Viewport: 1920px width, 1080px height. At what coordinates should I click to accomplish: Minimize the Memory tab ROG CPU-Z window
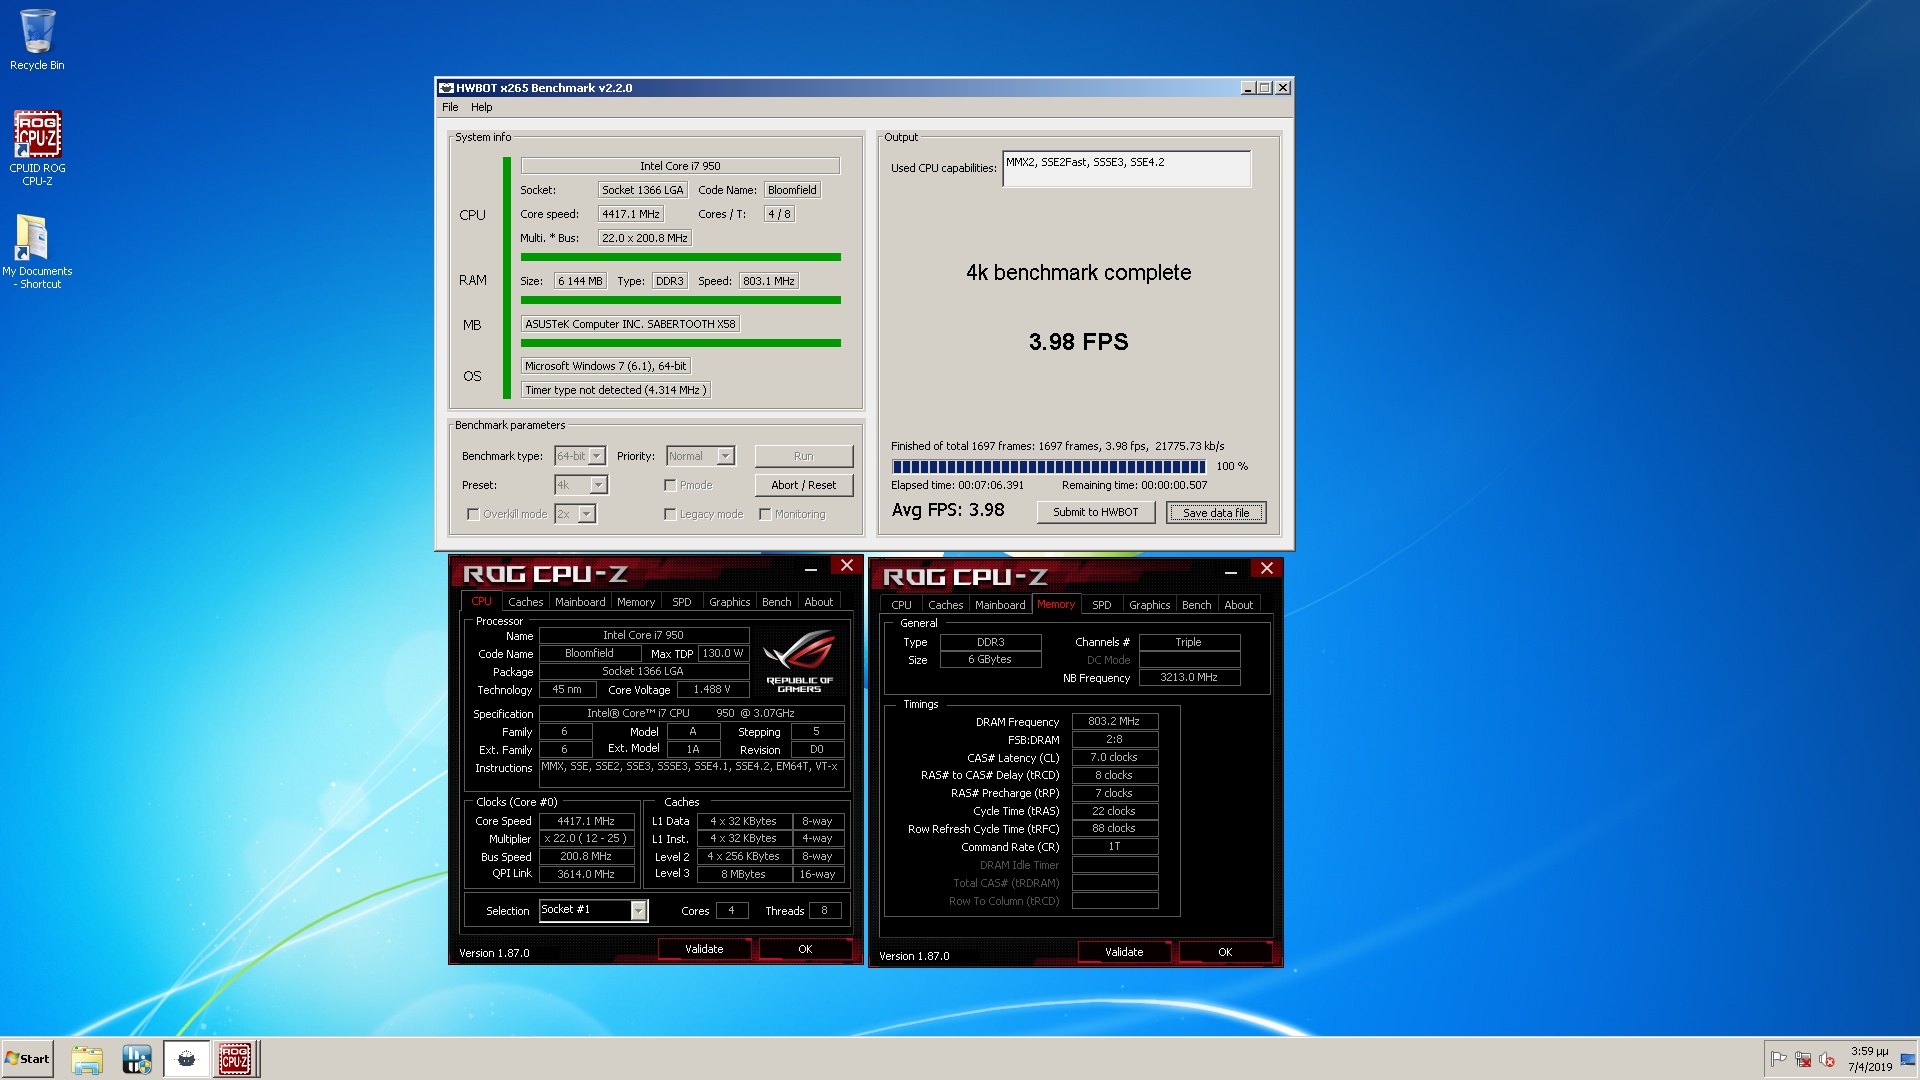click(x=1231, y=570)
